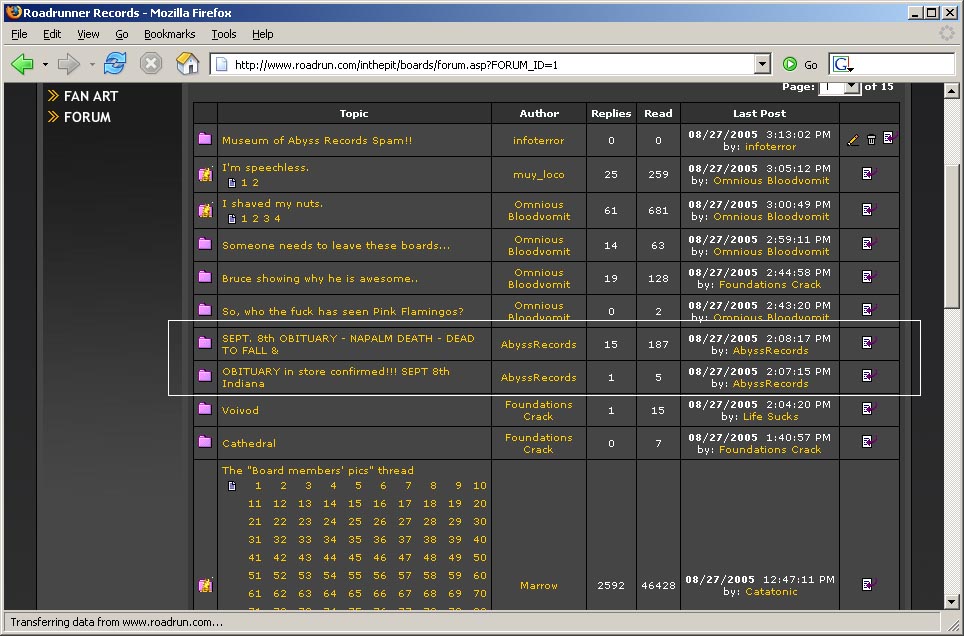Open Catatonic's profile from the Last Post column

(x=771, y=592)
